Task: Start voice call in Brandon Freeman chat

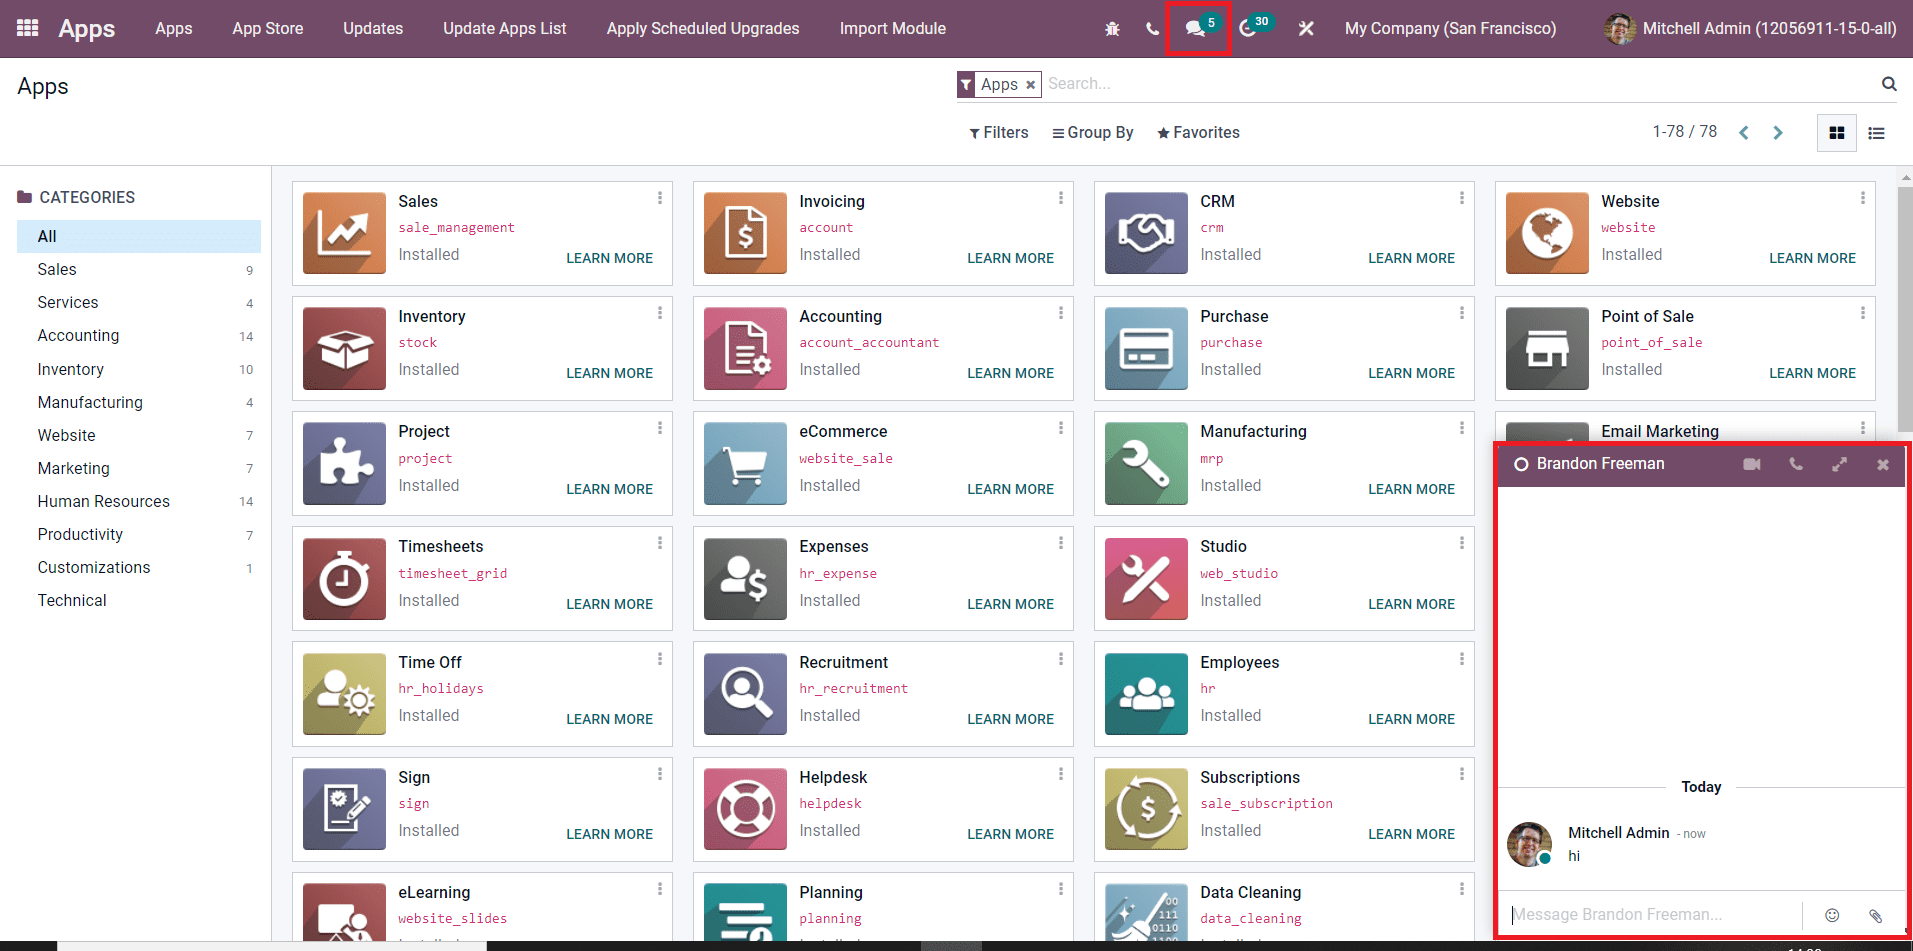Action: (1796, 464)
